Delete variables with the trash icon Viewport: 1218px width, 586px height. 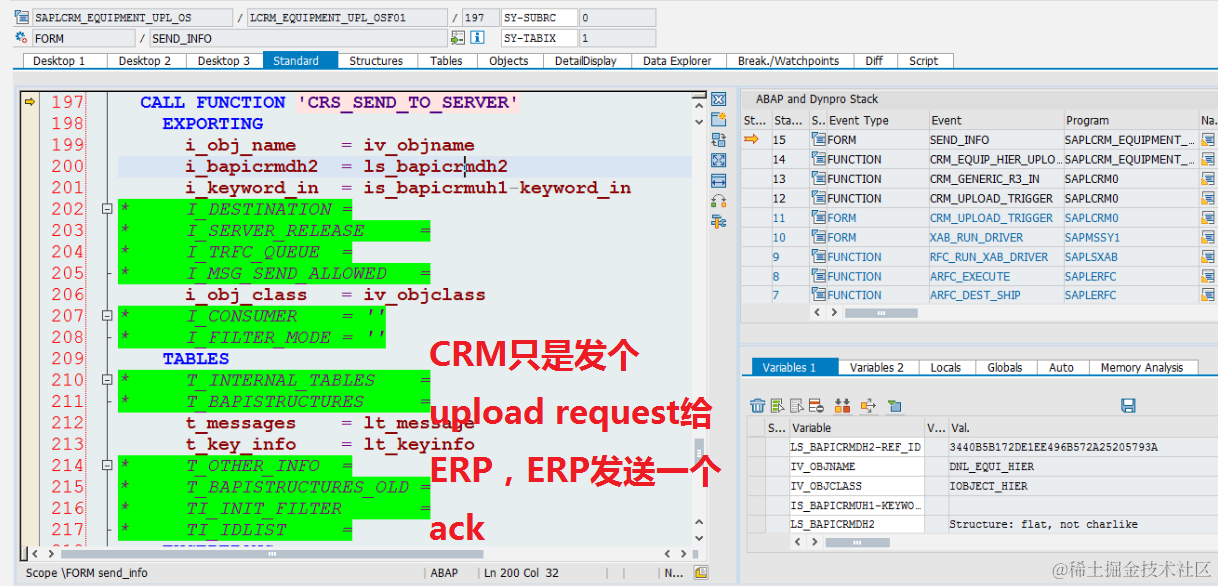[x=758, y=405]
